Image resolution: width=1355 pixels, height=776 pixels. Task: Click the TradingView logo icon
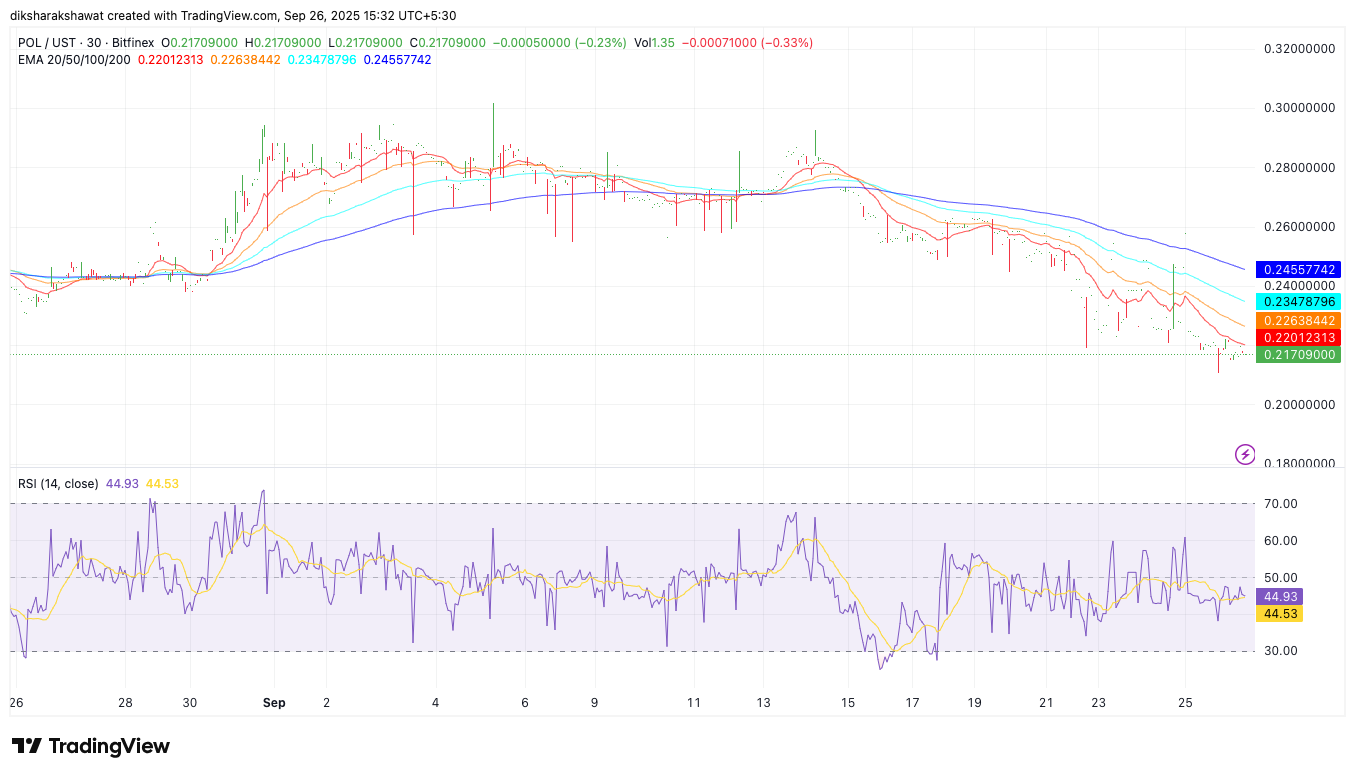(26, 746)
